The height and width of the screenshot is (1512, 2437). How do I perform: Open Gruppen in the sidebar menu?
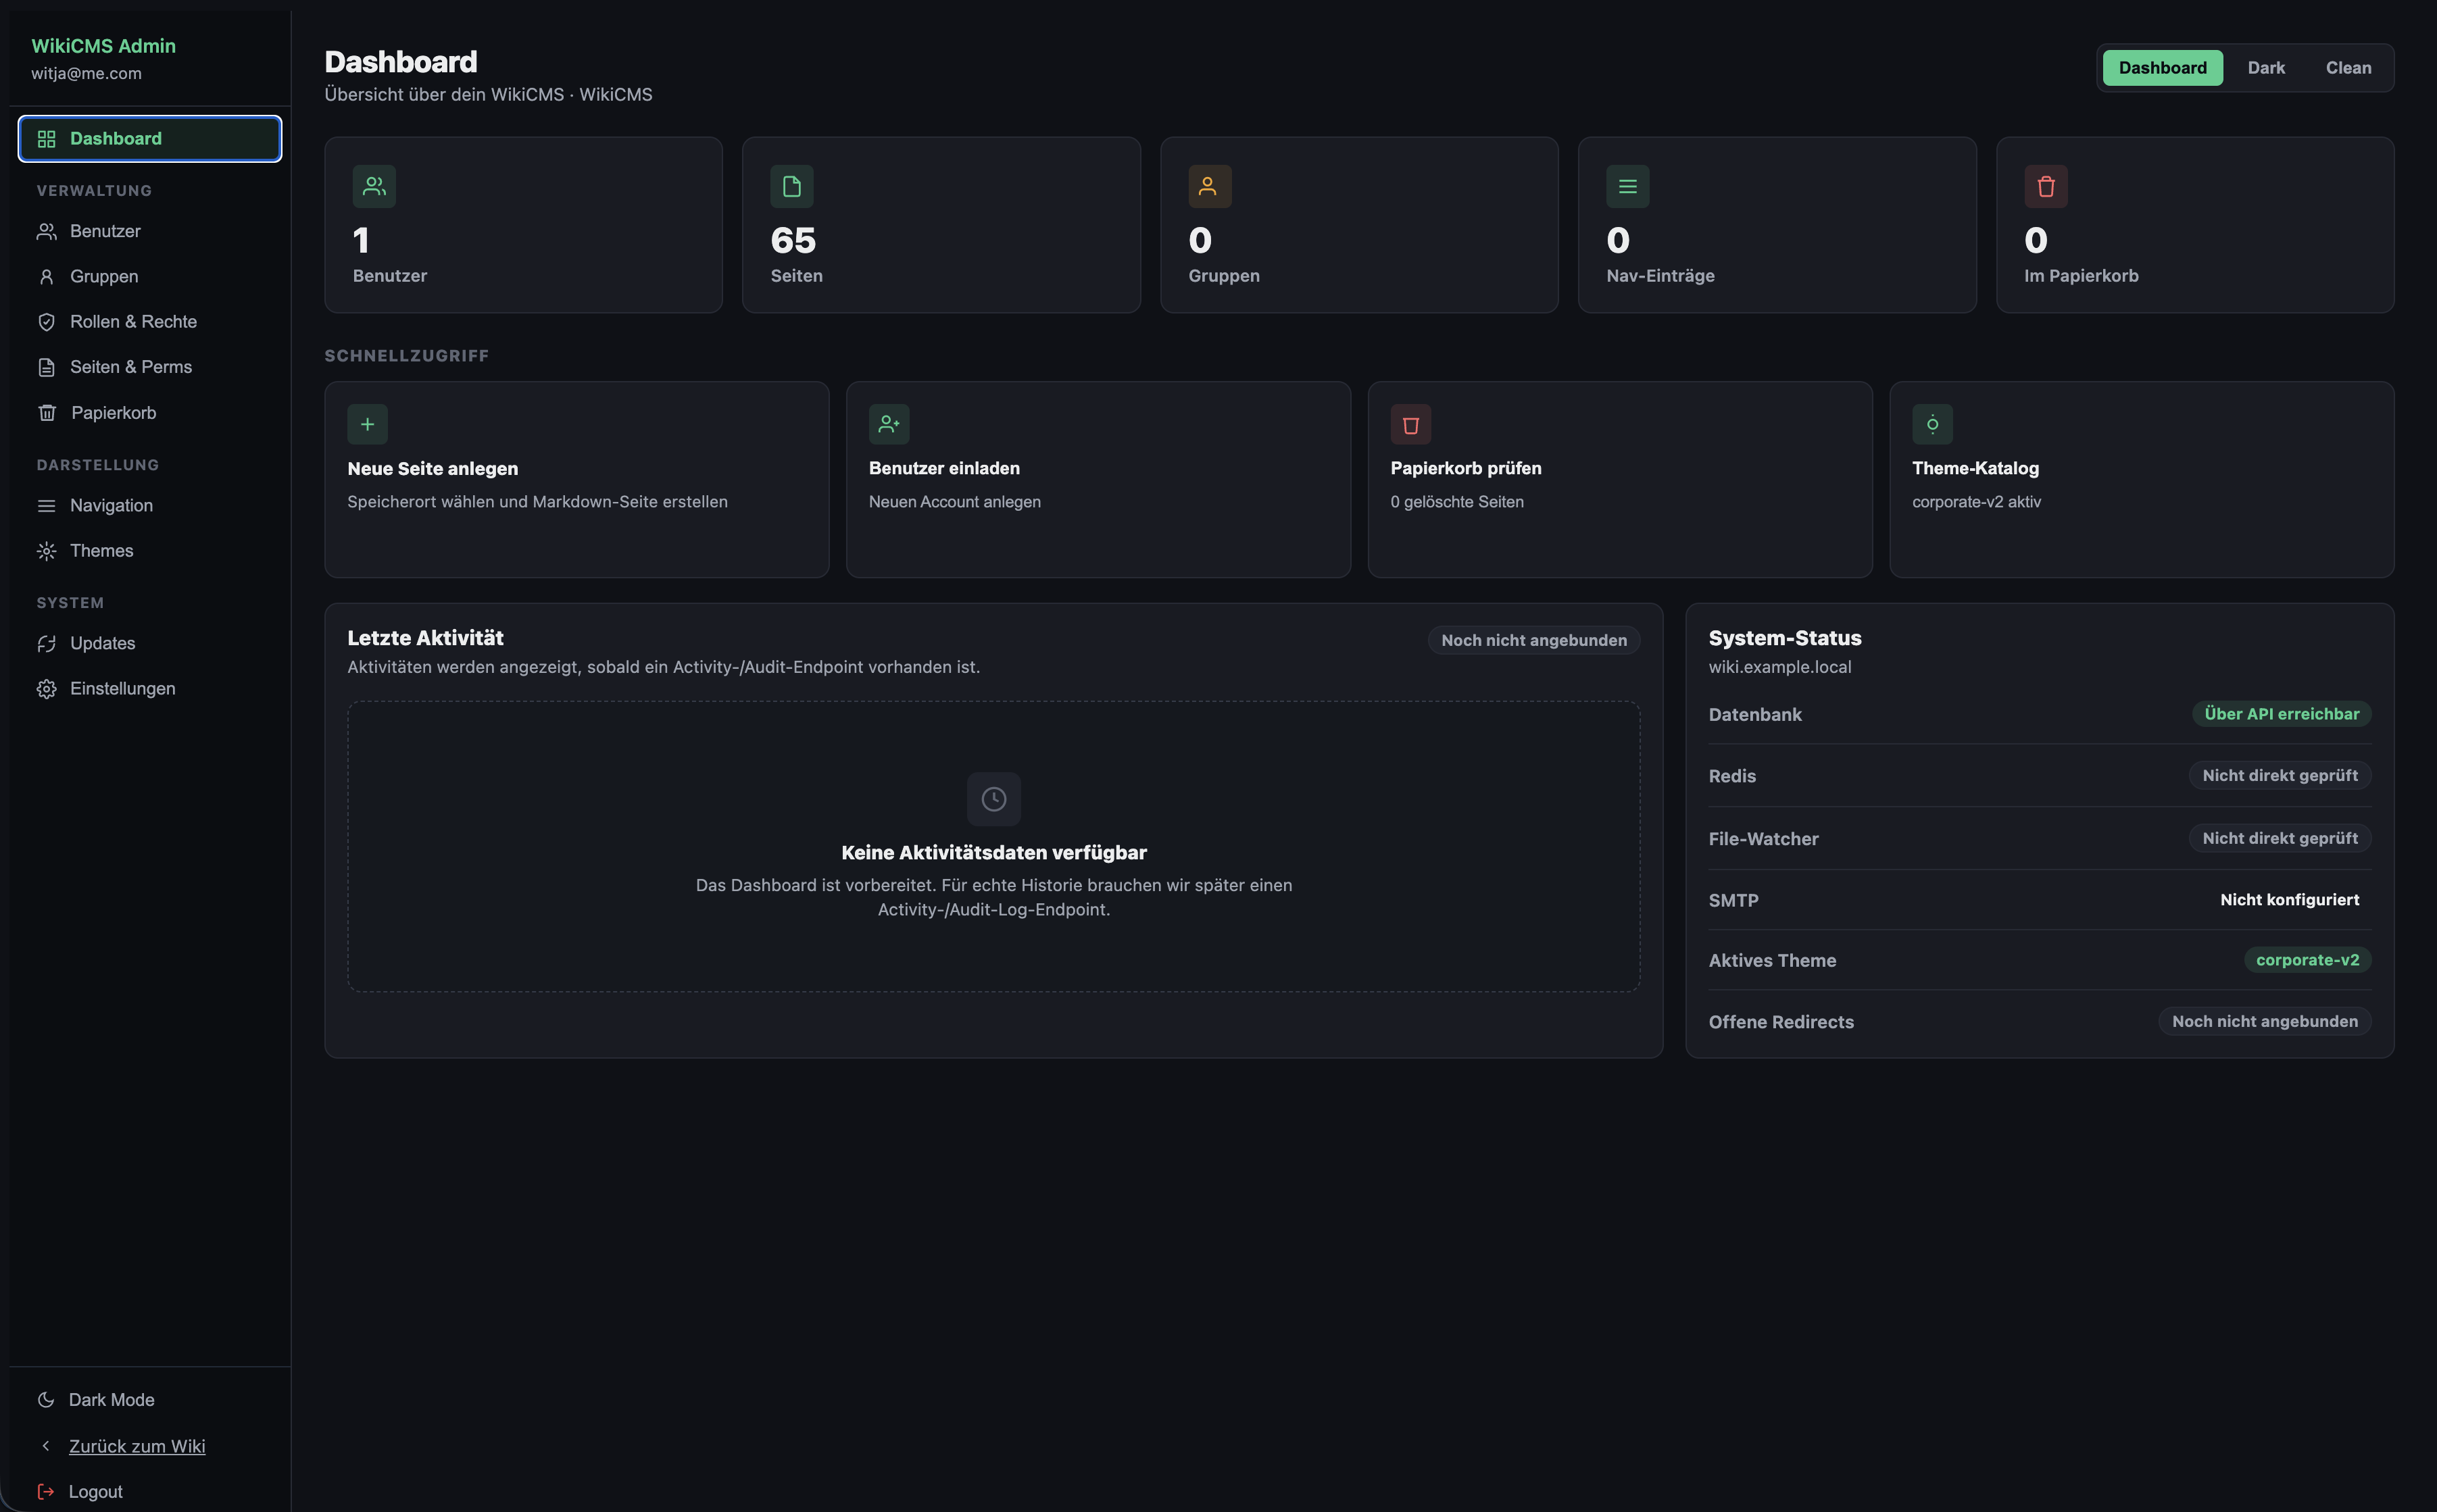(150, 276)
